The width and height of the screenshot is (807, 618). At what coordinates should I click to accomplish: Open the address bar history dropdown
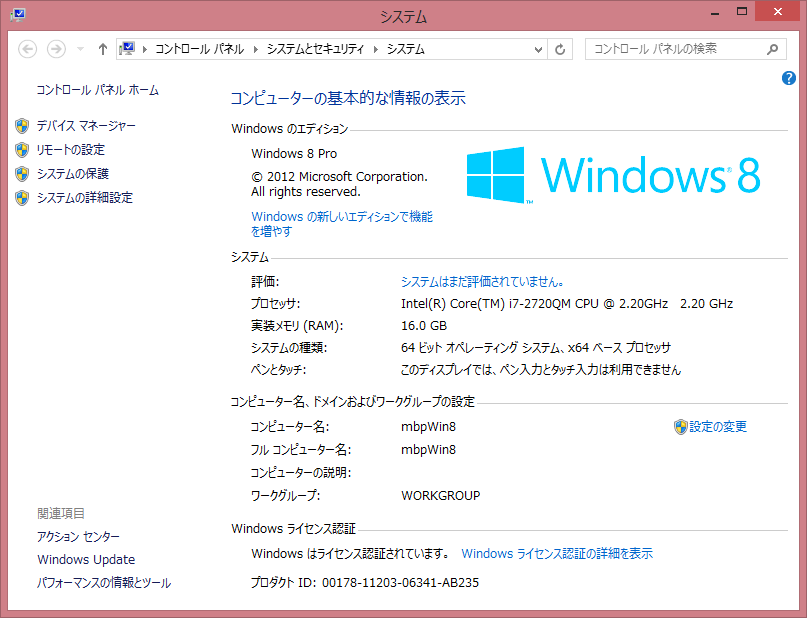(538, 49)
